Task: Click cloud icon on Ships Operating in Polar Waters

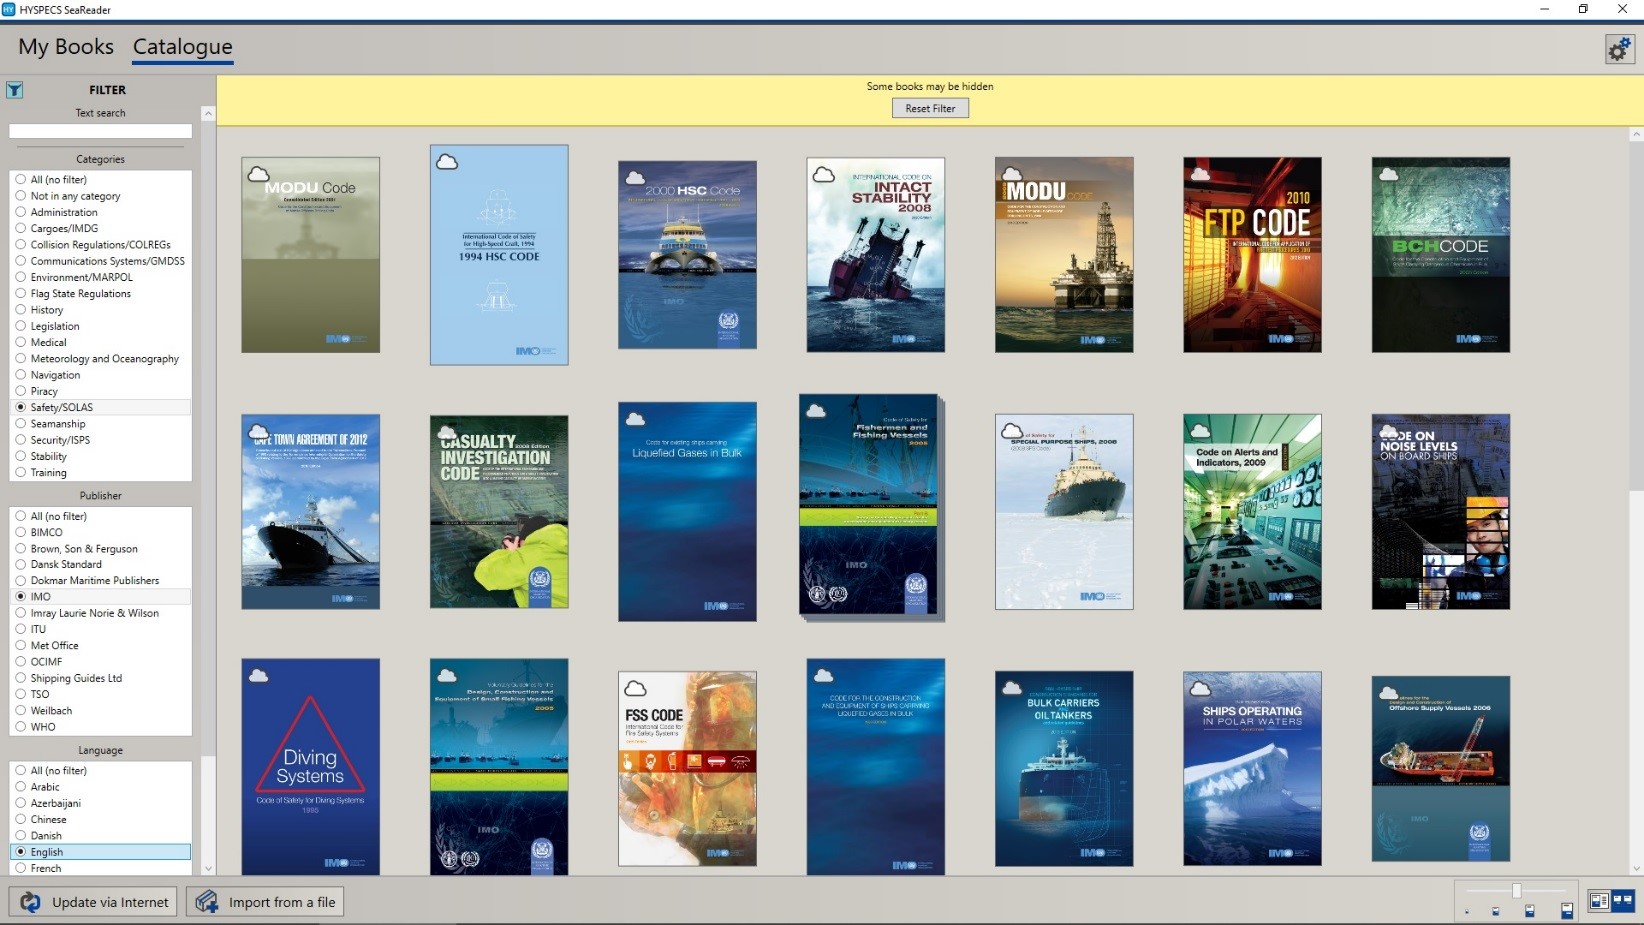Action: (1200, 688)
